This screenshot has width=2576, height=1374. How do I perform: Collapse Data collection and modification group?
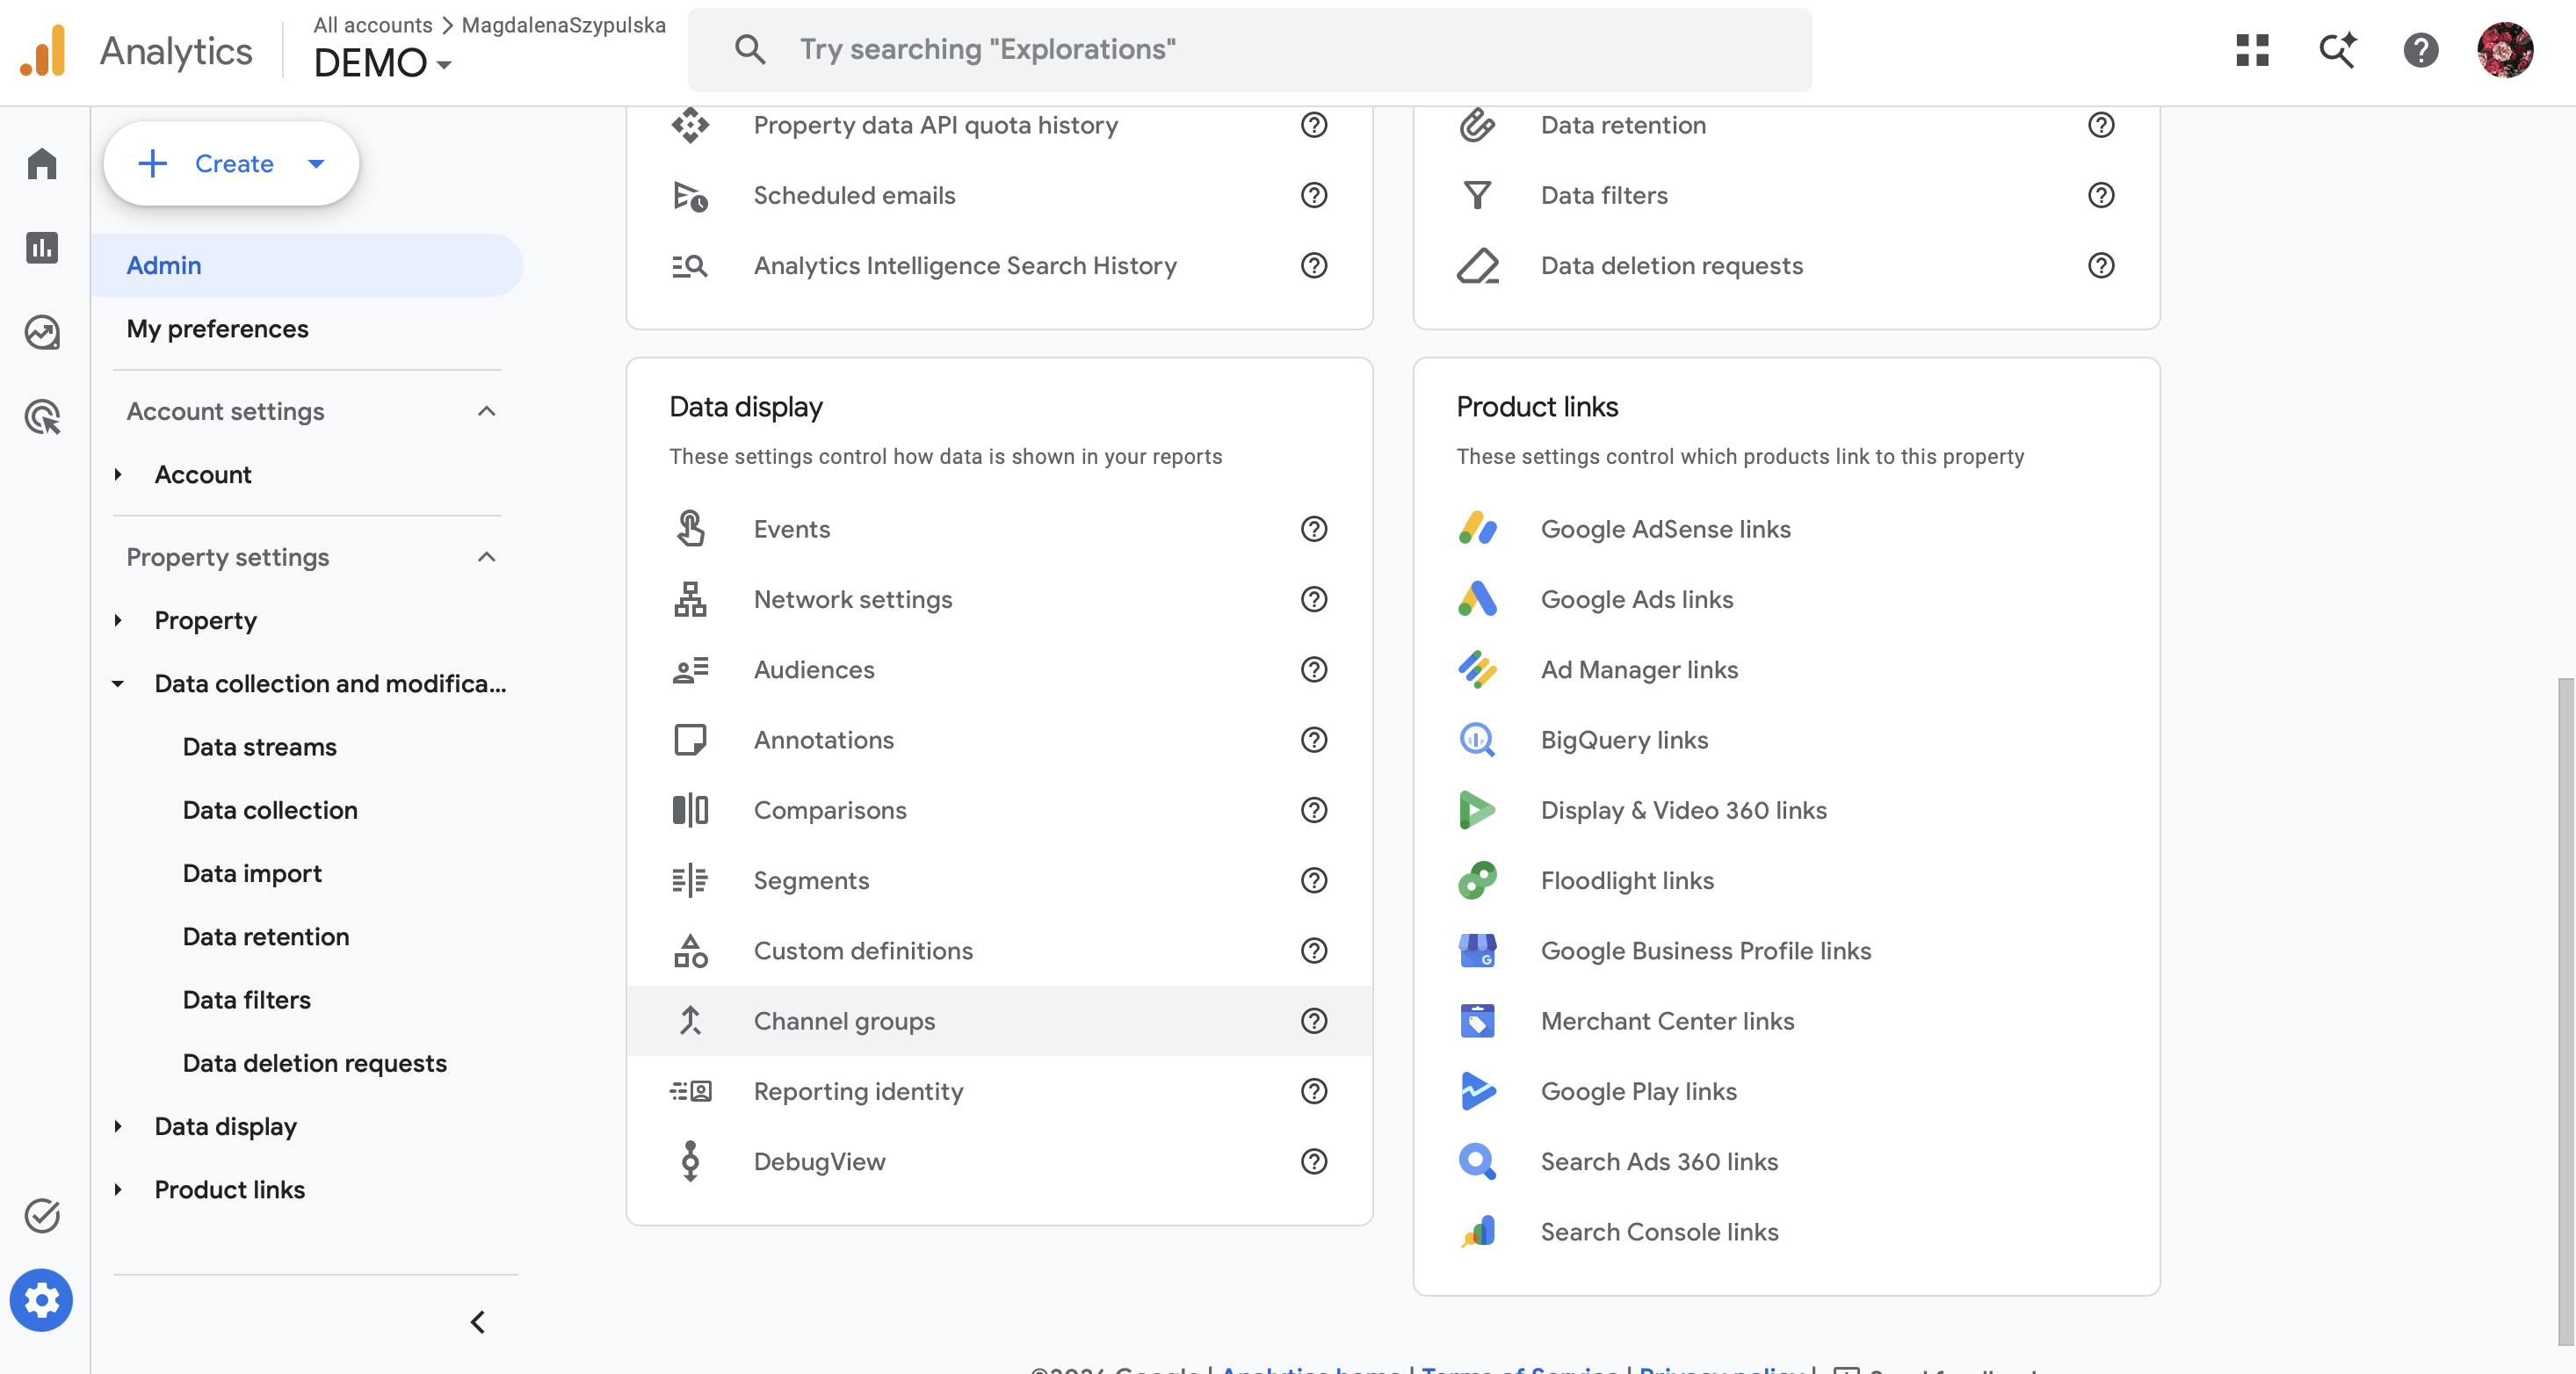tap(118, 684)
